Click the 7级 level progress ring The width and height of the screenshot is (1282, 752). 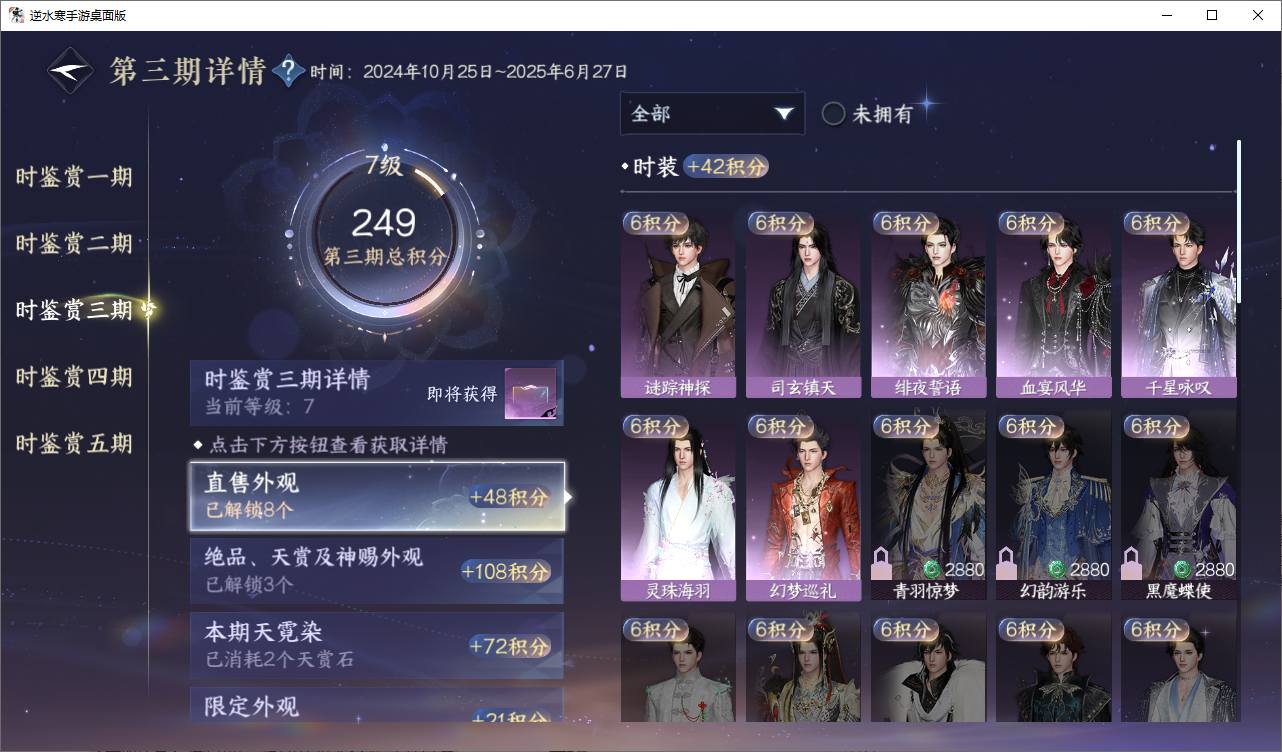[x=384, y=235]
